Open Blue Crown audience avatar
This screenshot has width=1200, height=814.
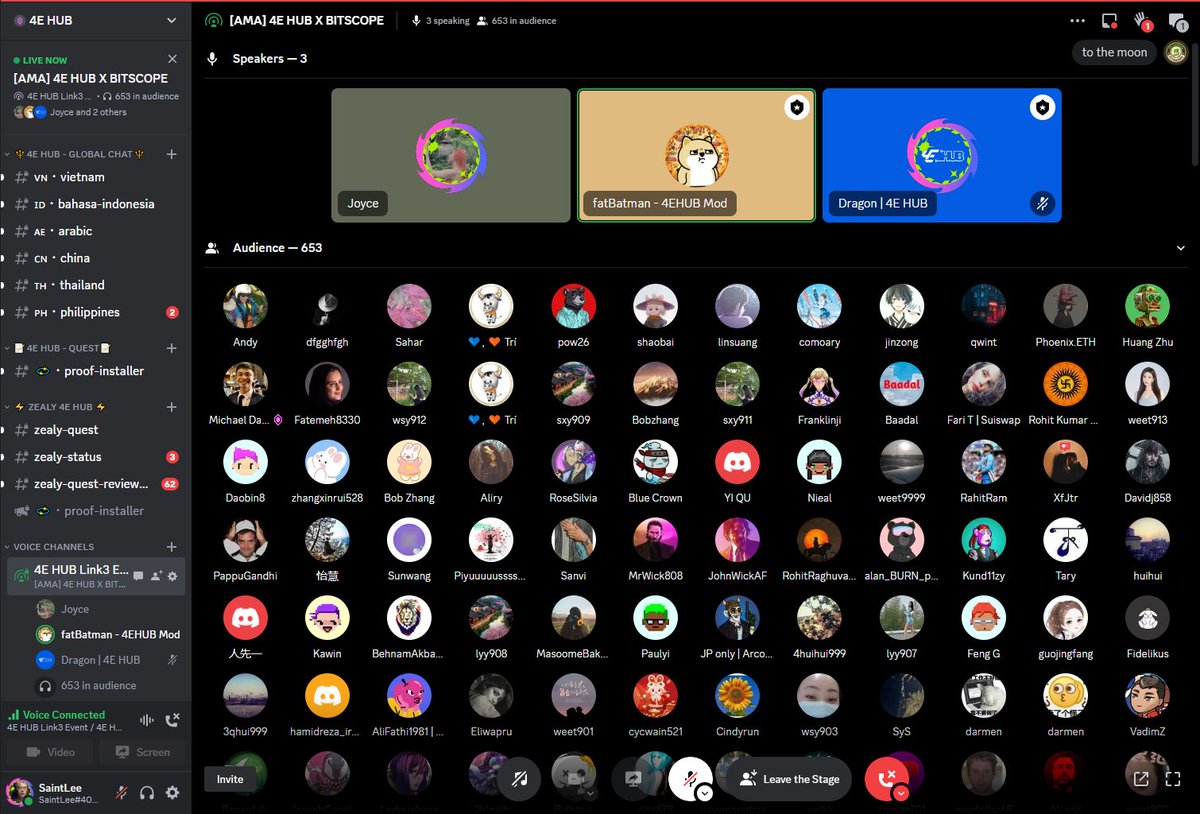click(655, 462)
